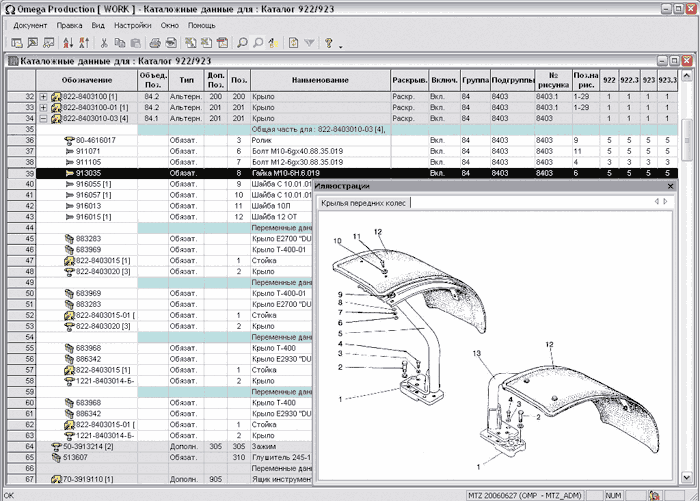Sort descending with the Я-A up arrow
The image size is (700, 501).
(84, 43)
